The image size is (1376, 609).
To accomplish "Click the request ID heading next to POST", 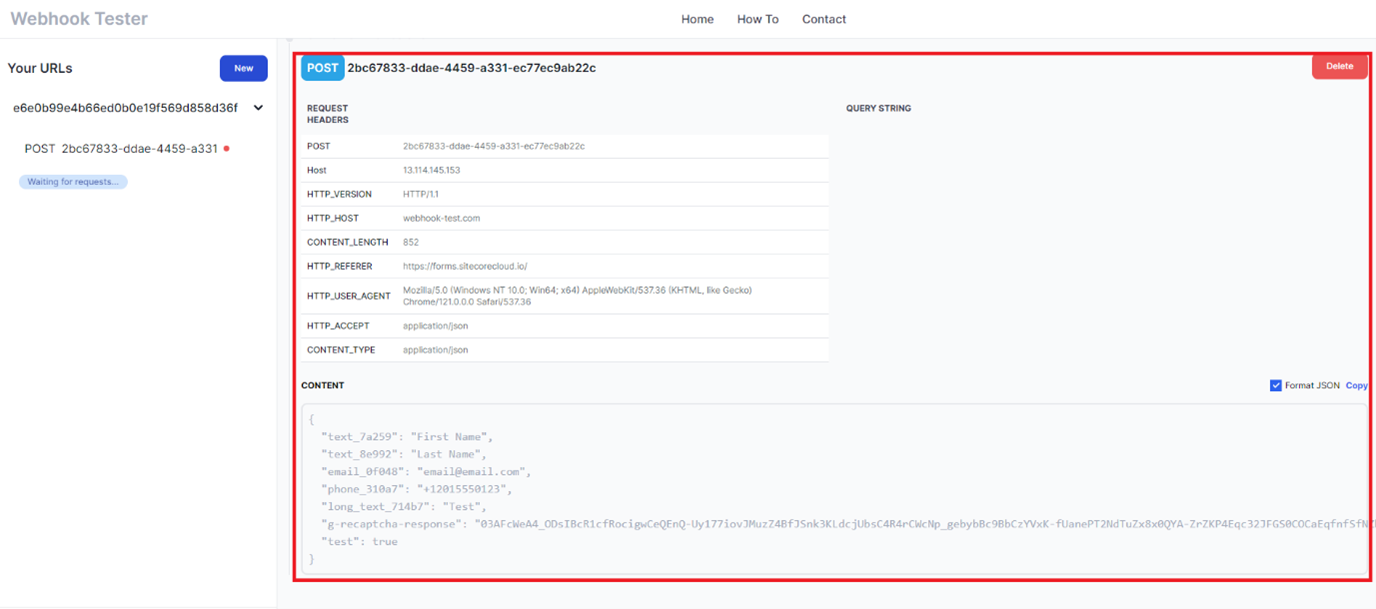I will click(471, 68).
